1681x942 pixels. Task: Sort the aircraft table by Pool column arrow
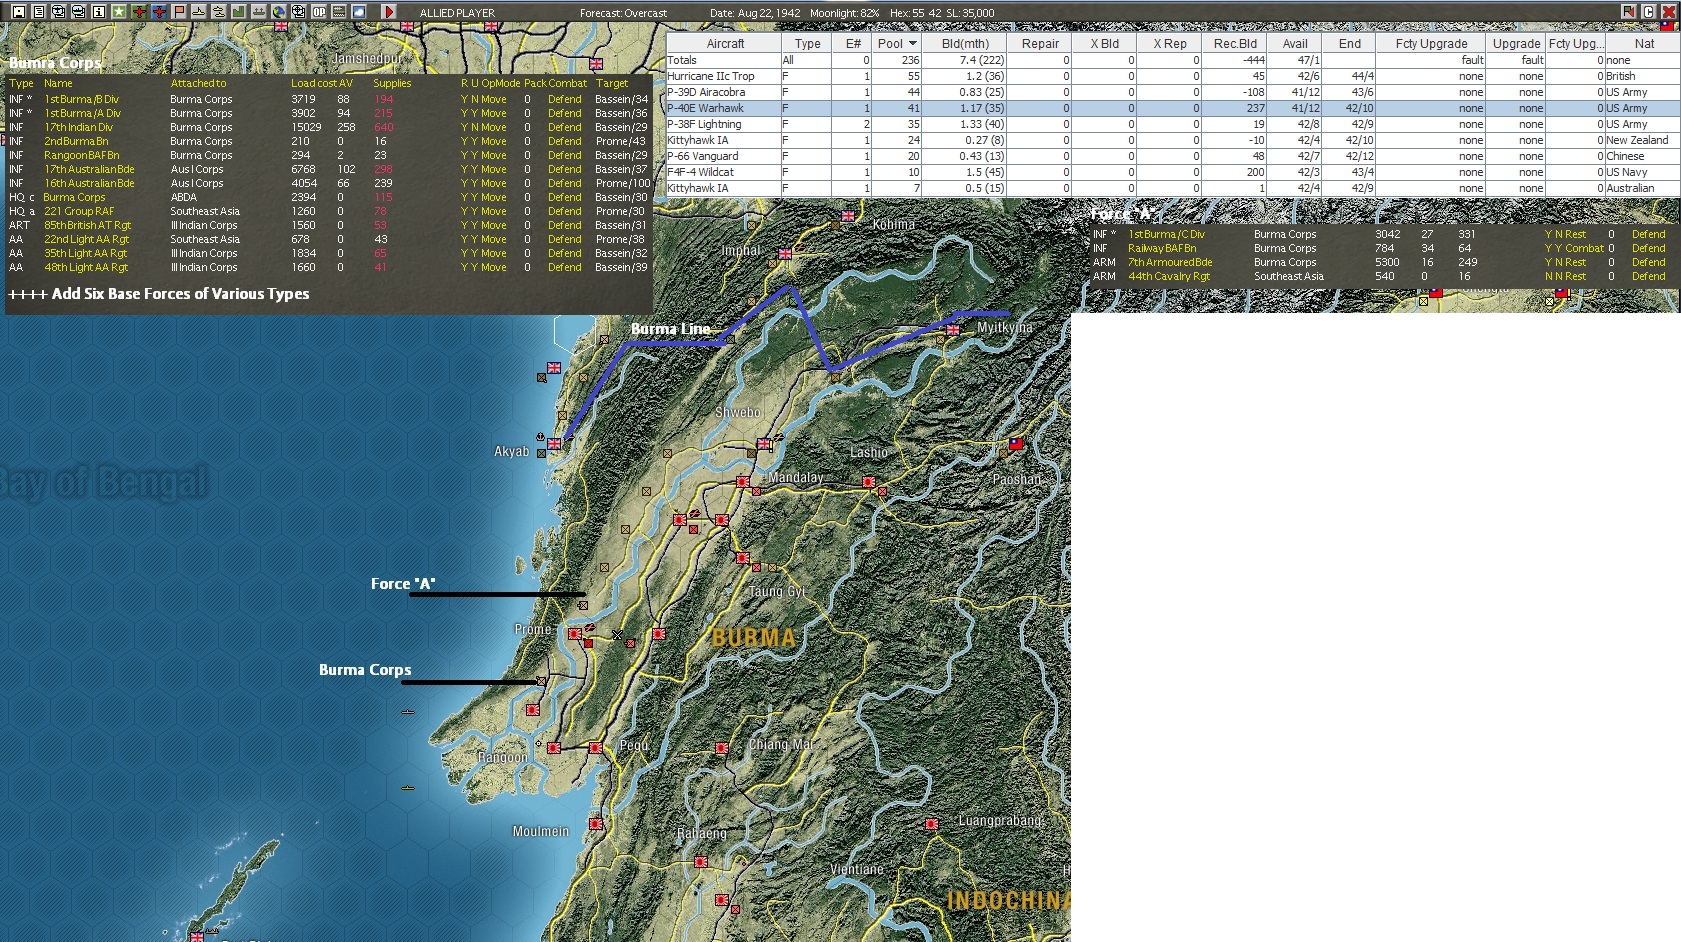[912, 44]
